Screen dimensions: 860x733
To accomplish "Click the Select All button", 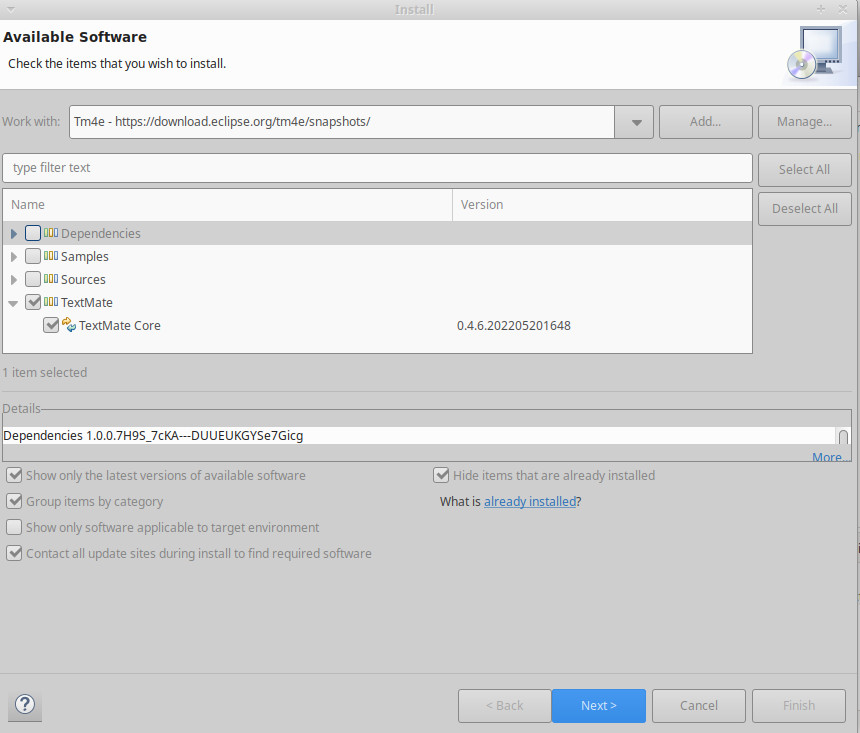I will point(804,170).
